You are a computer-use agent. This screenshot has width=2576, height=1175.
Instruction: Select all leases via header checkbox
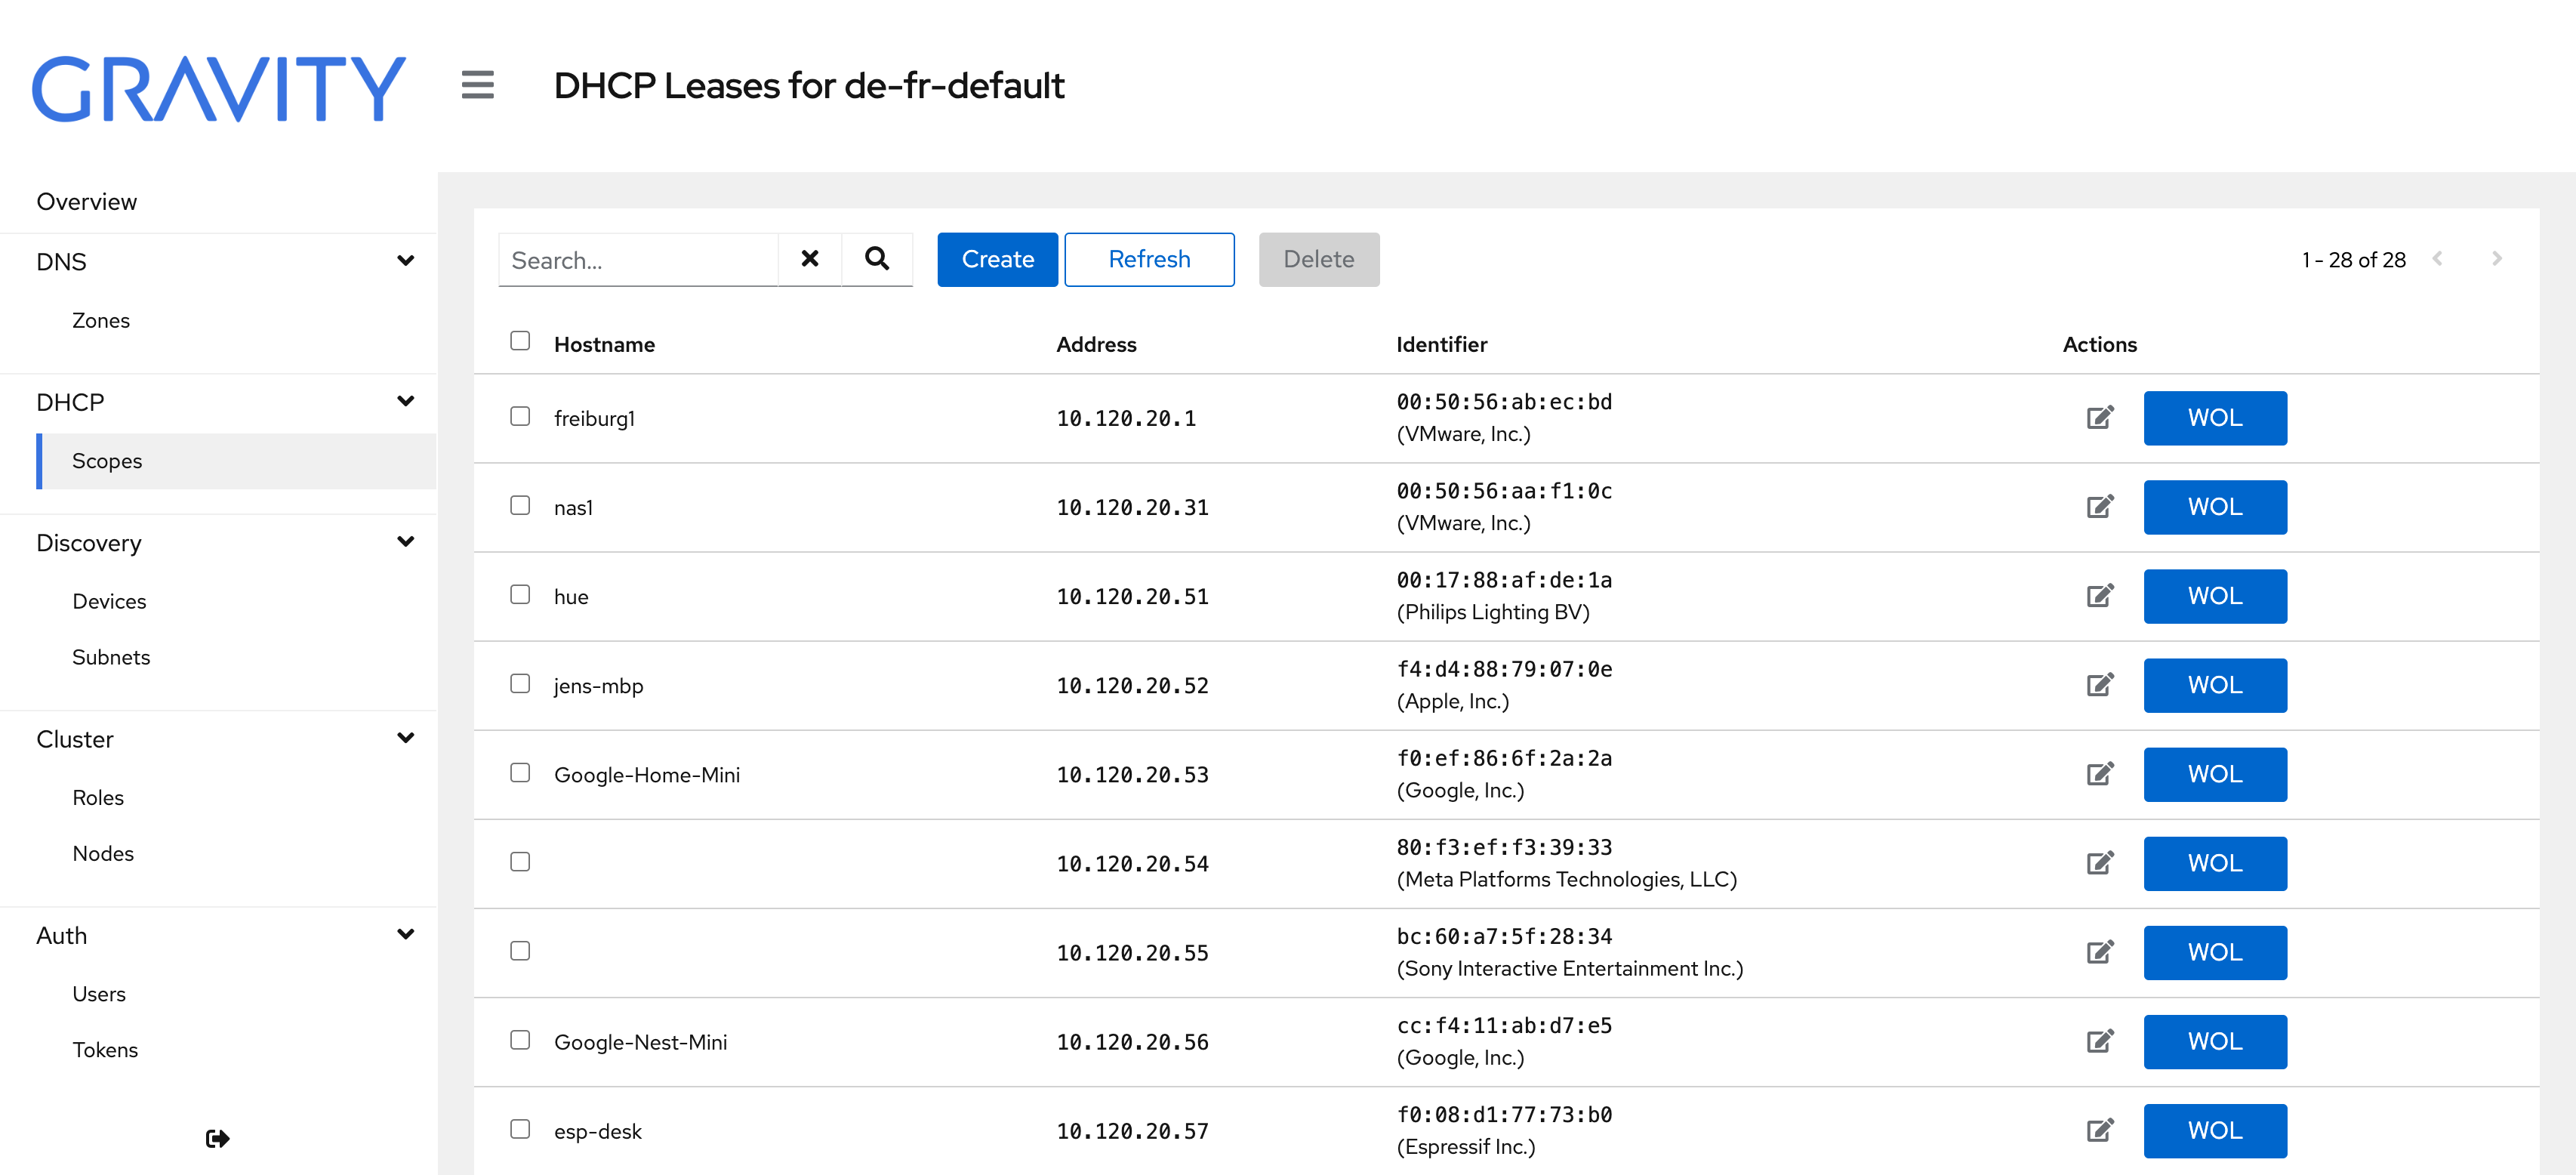(520, 341)
